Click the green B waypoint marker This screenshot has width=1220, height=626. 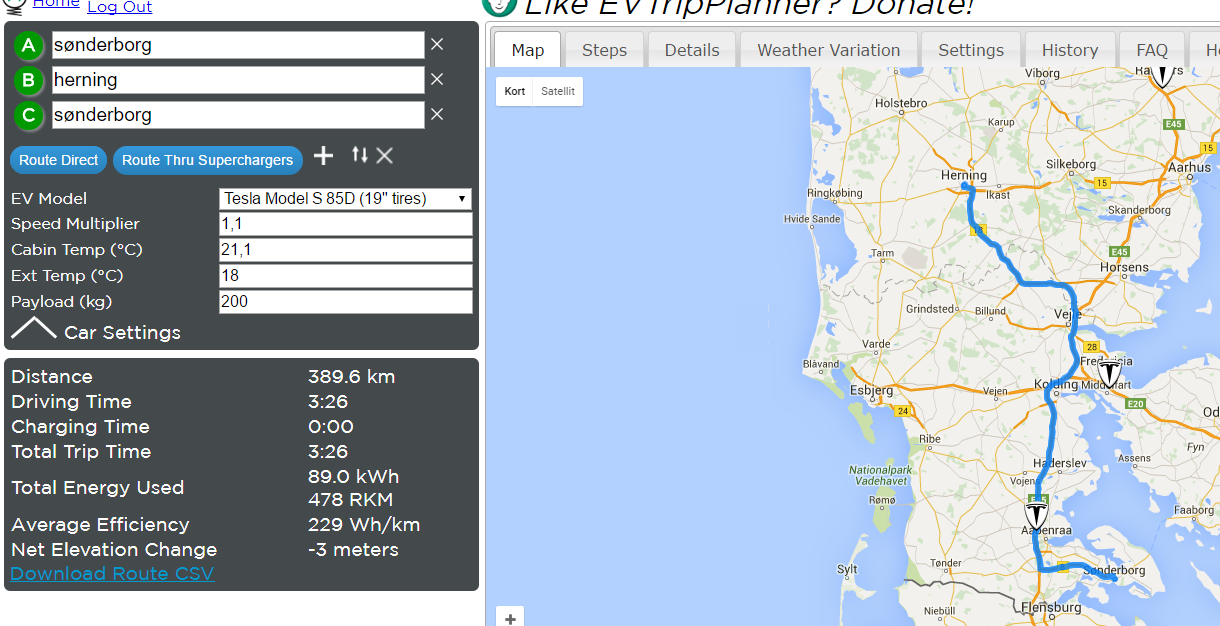pyautogui.click(x=29, y=80)
